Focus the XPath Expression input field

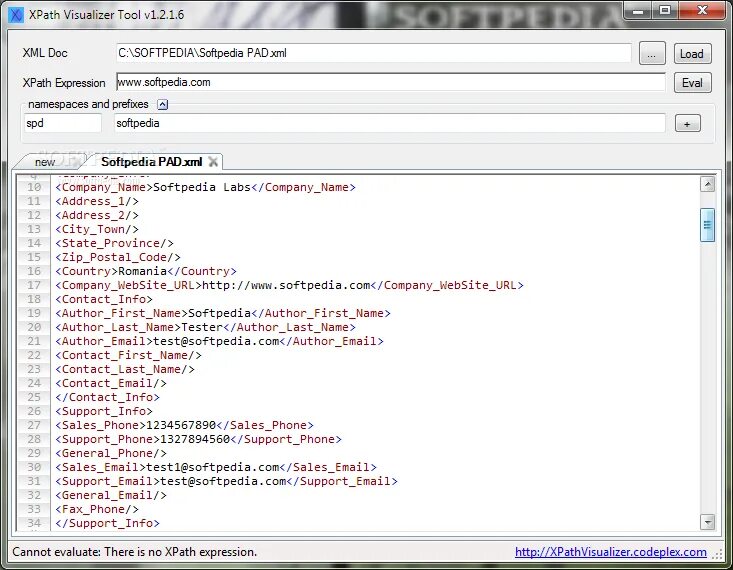391,82
